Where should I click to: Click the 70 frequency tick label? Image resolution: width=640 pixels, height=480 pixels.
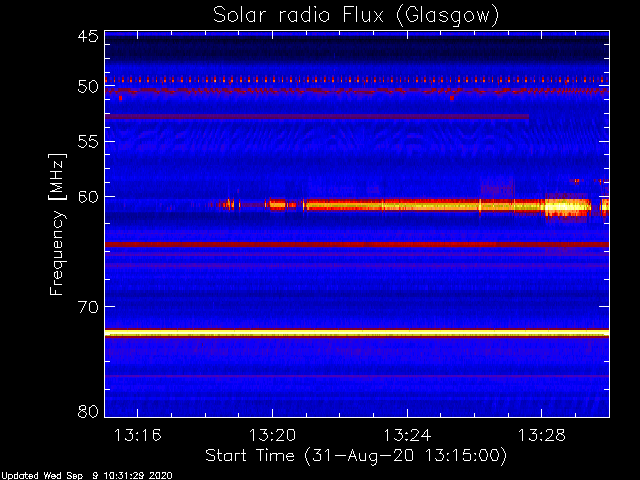(88, 307)
